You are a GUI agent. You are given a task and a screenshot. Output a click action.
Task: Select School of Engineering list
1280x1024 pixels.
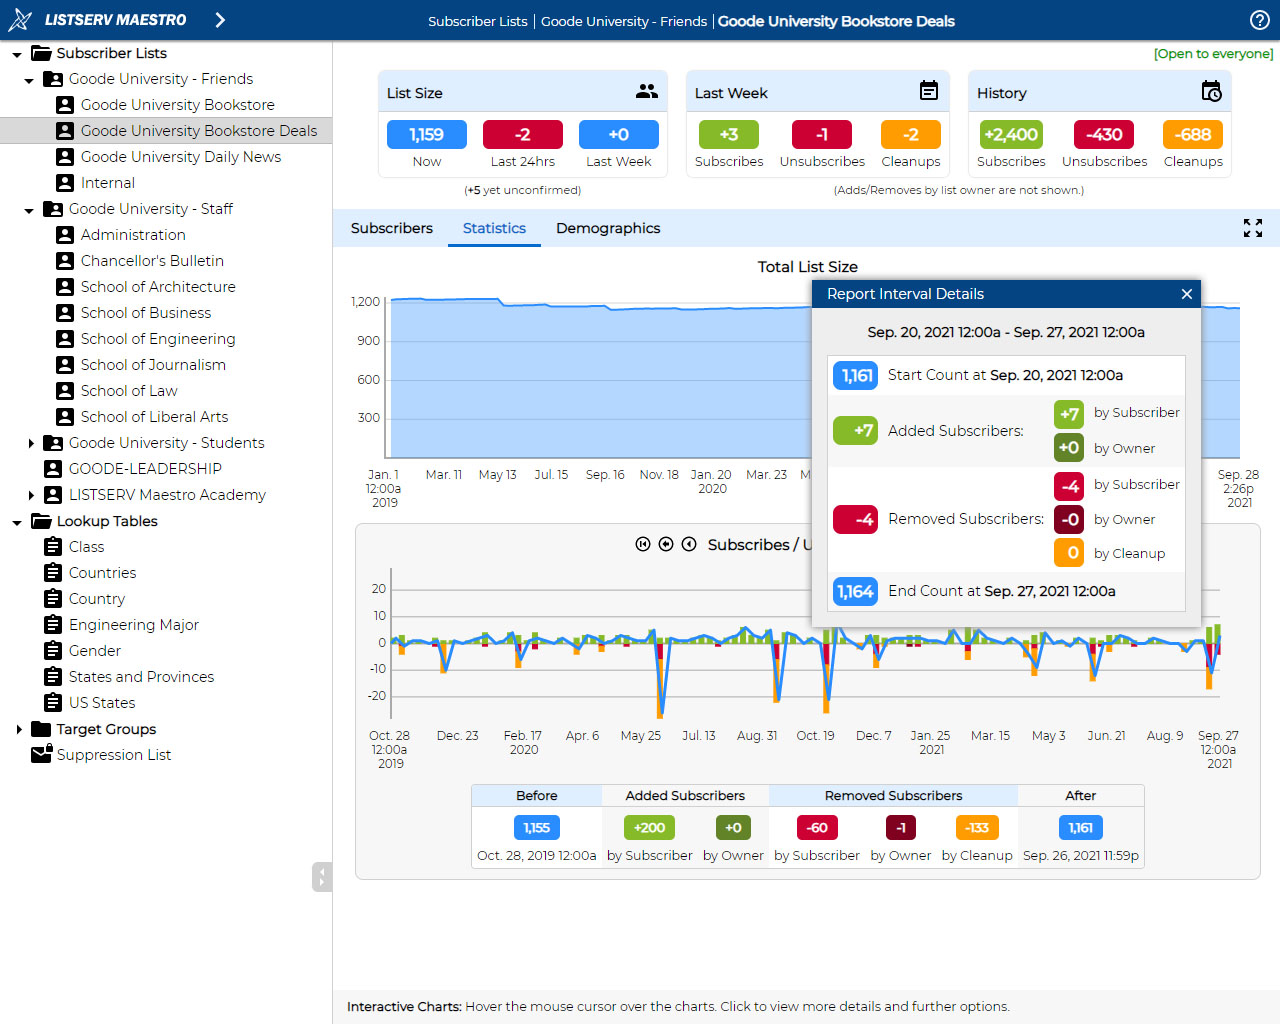[x=158, y=339]
